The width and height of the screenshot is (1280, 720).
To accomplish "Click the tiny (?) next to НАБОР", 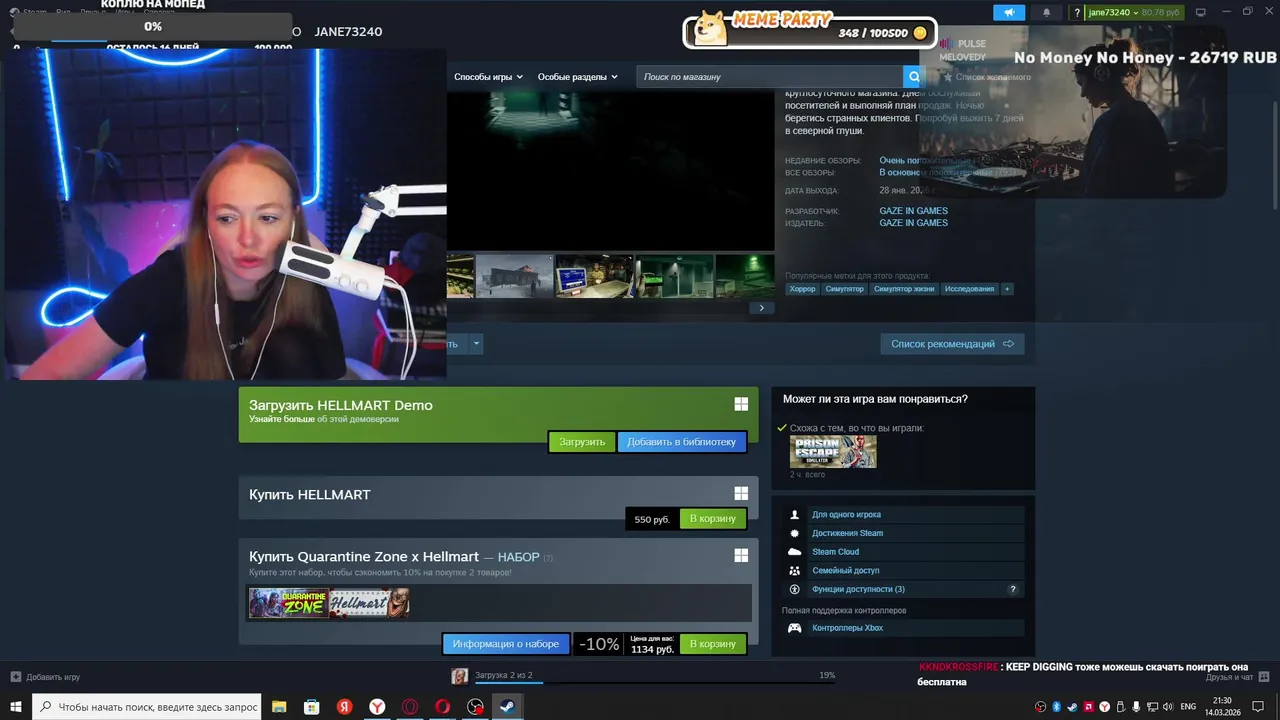I will point(548,558).
